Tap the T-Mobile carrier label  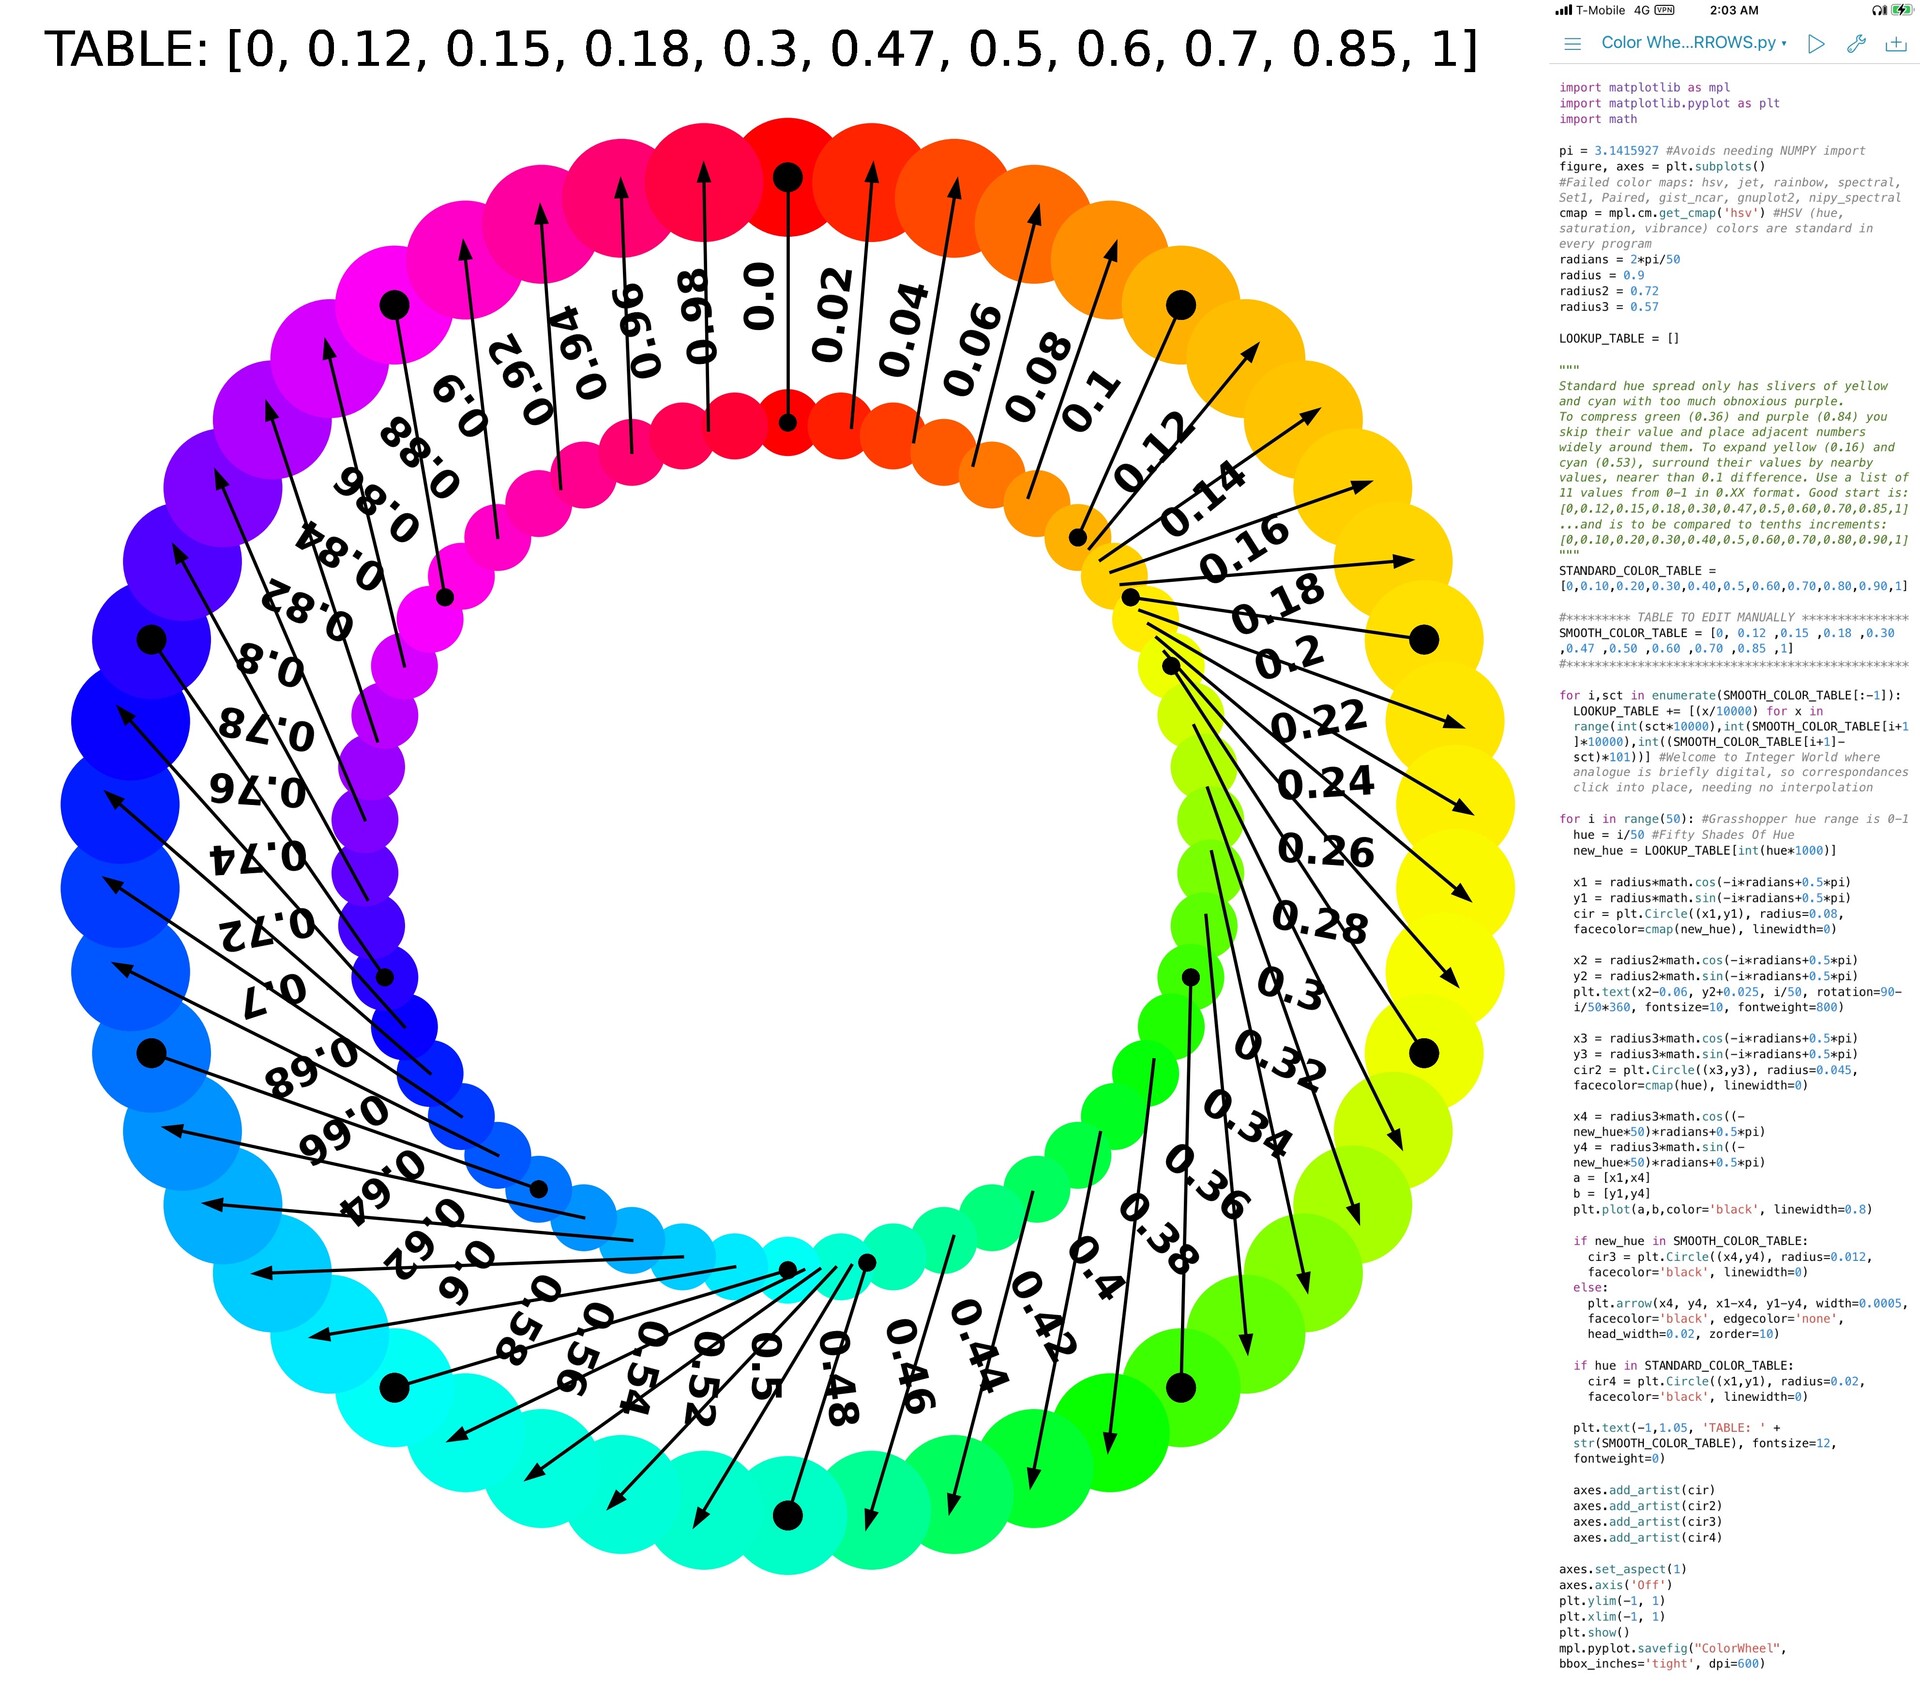pos(1600,10)
